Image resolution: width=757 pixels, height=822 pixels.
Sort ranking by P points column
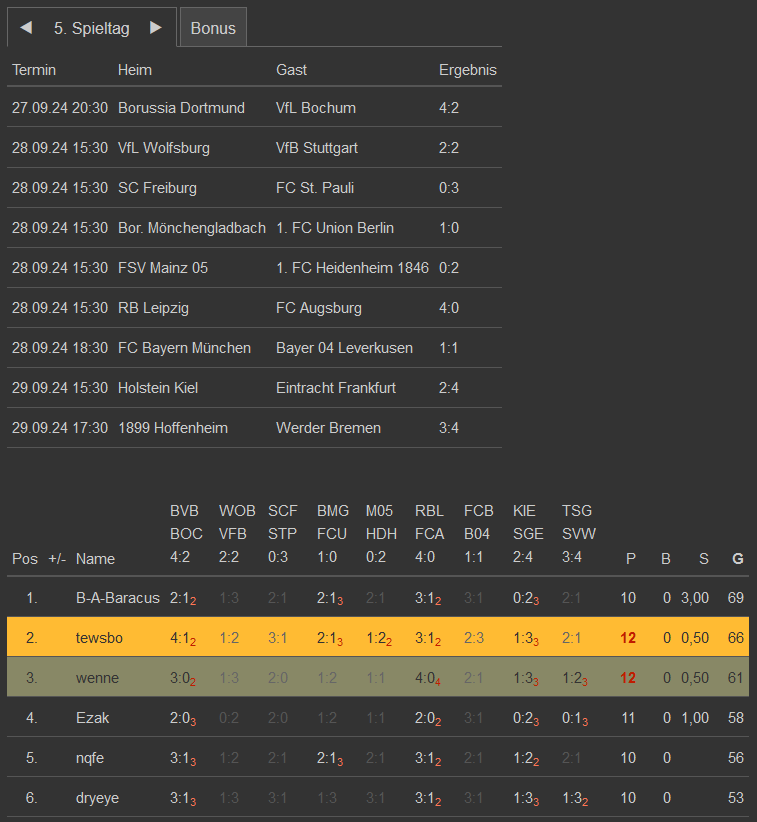point(630,559)
